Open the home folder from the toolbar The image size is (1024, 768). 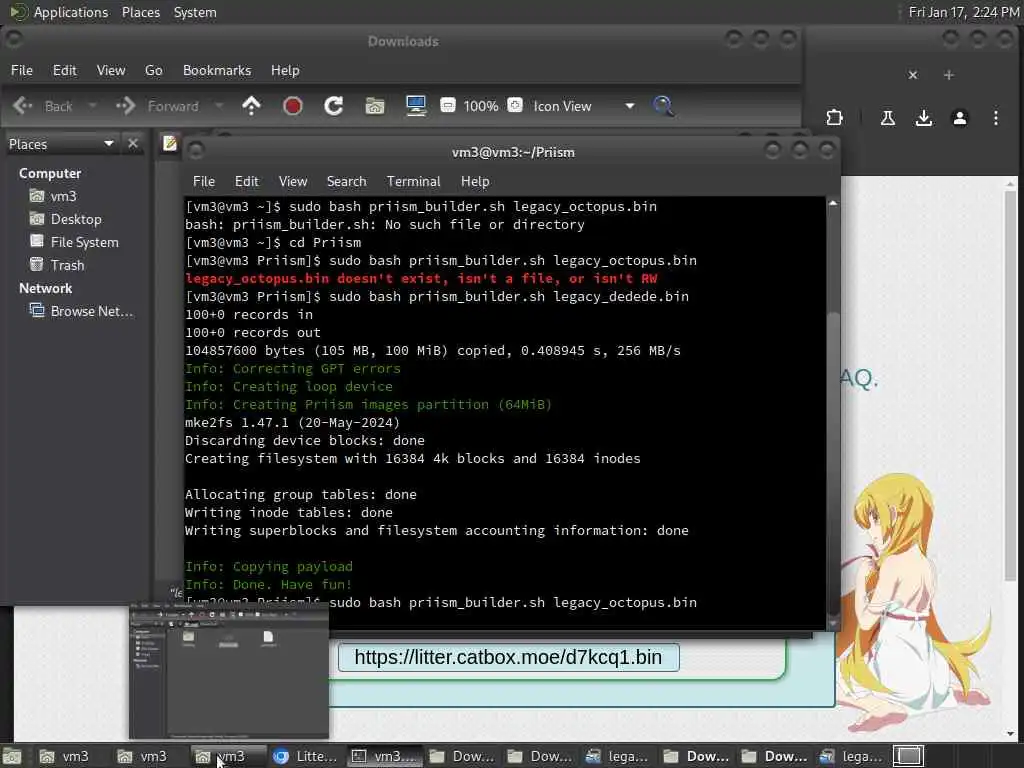[375, 106]
